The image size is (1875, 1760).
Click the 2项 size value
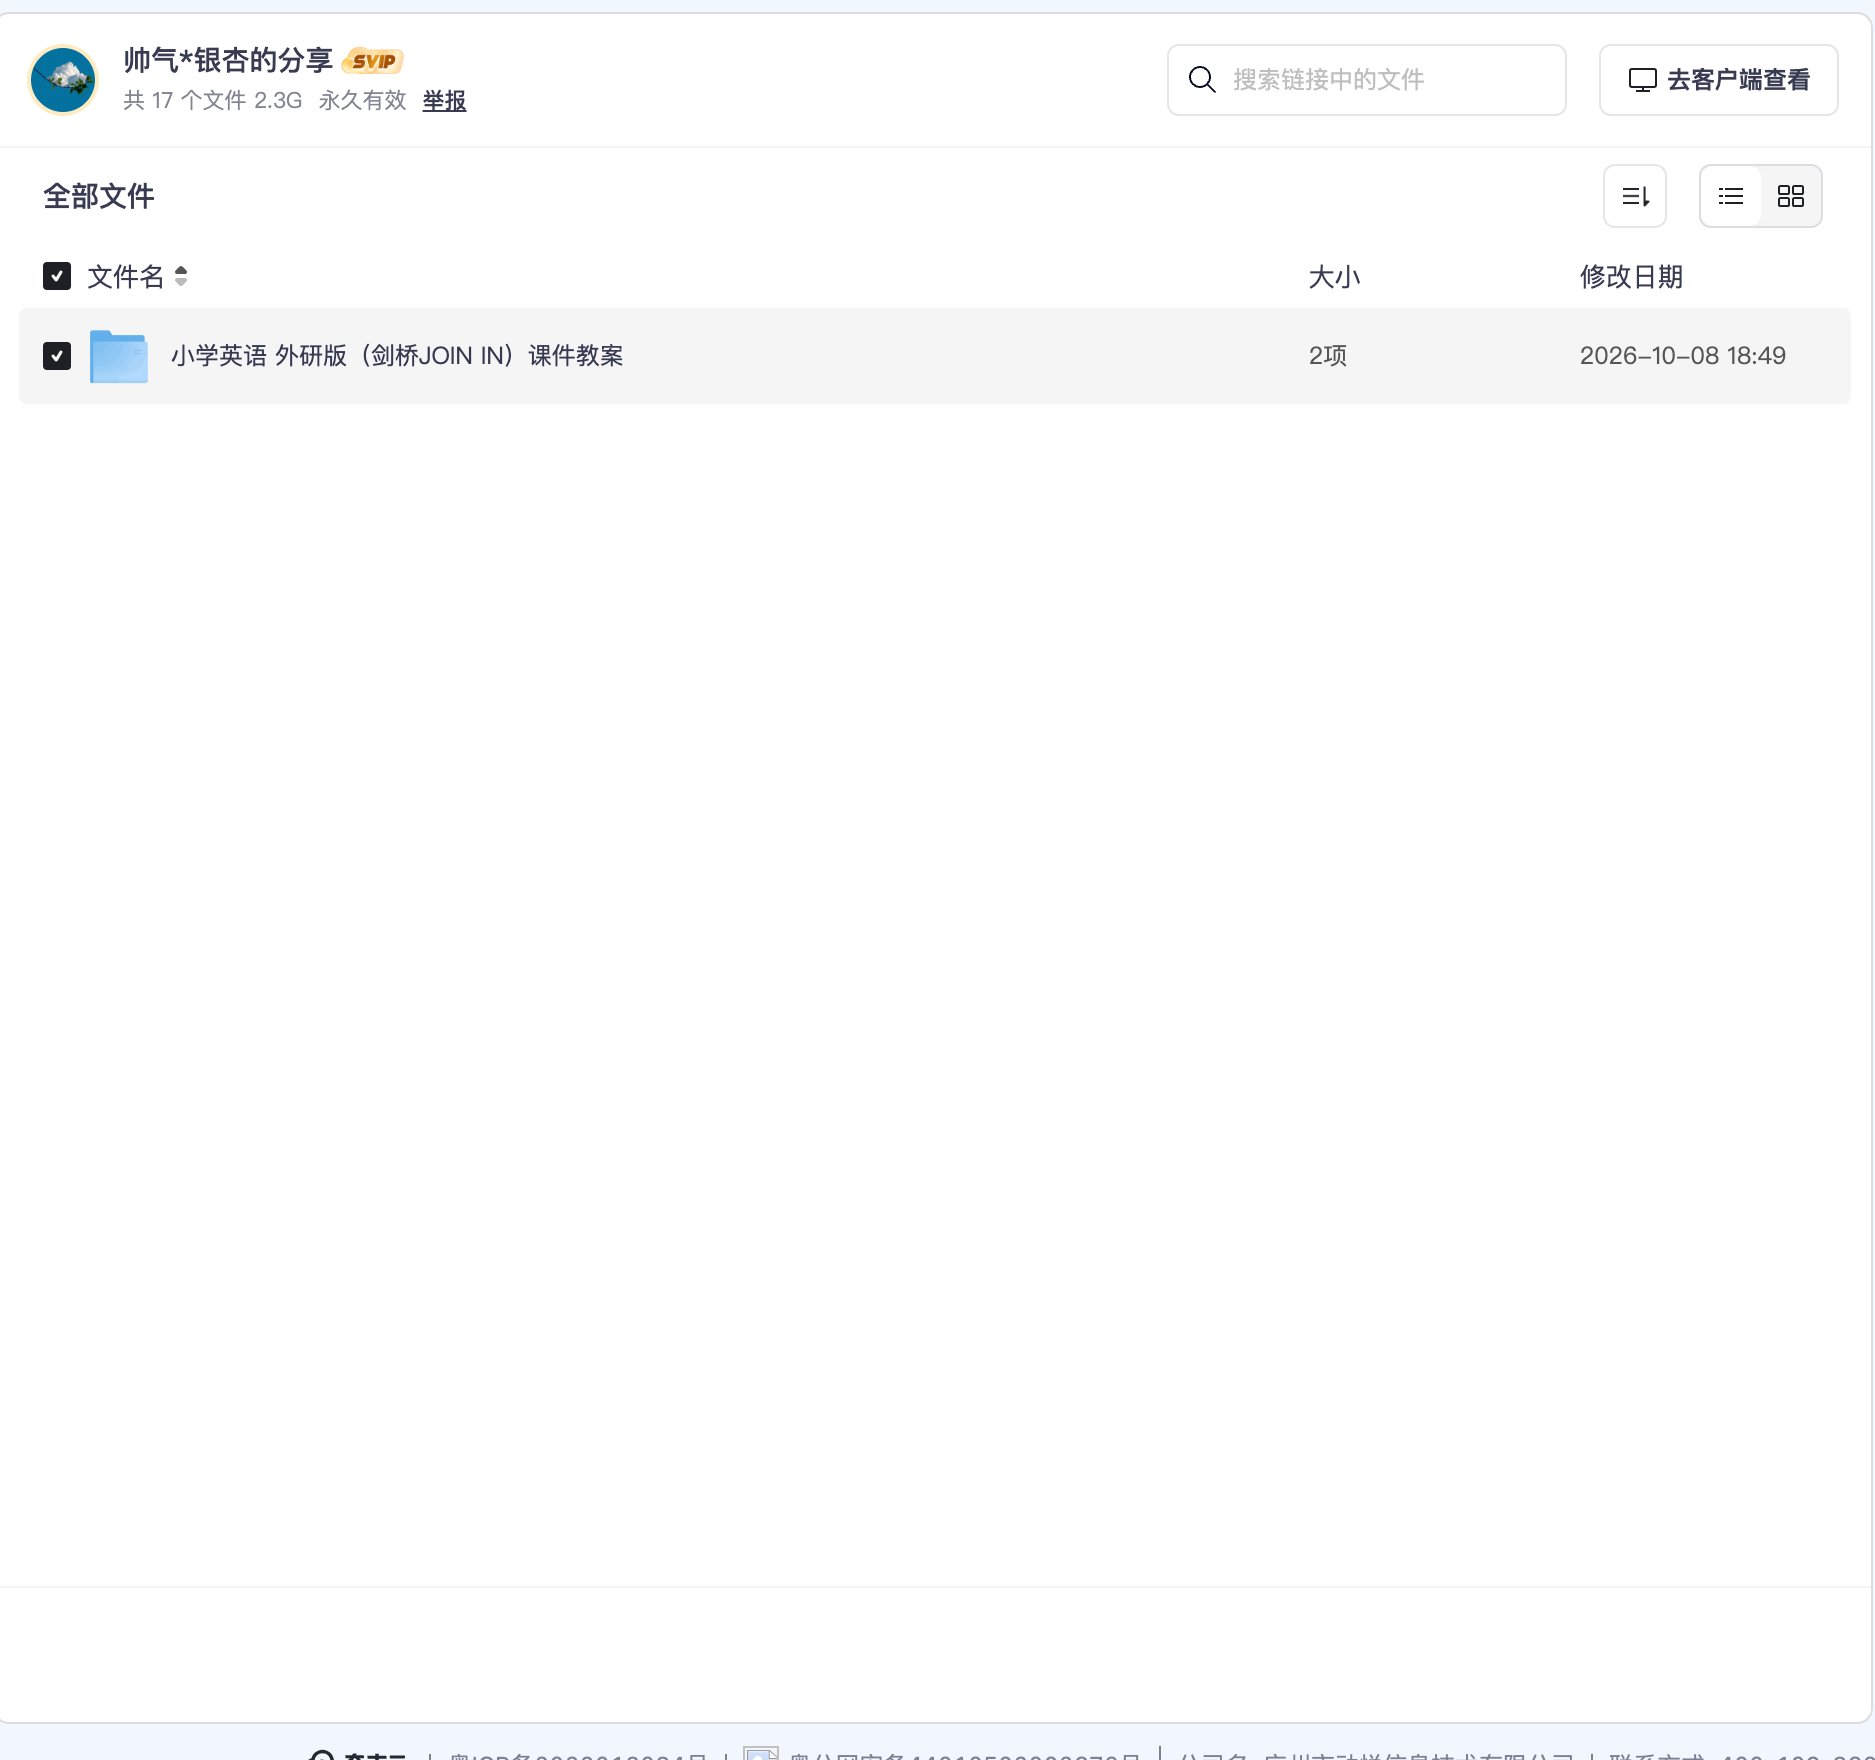1328,356
